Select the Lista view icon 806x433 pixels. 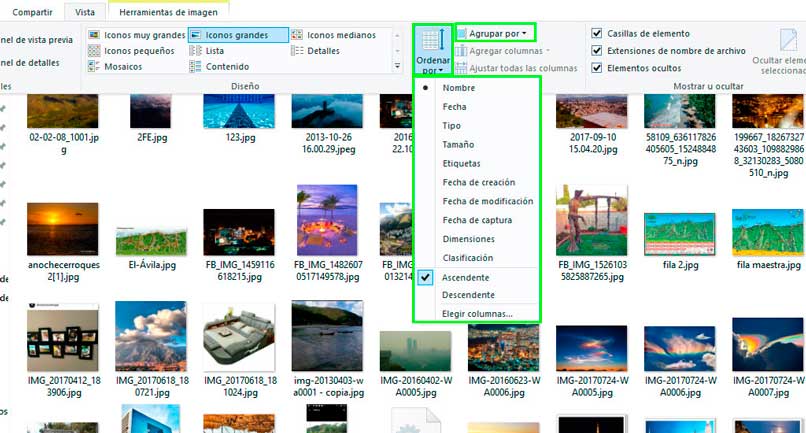click(x=195, y=51)
